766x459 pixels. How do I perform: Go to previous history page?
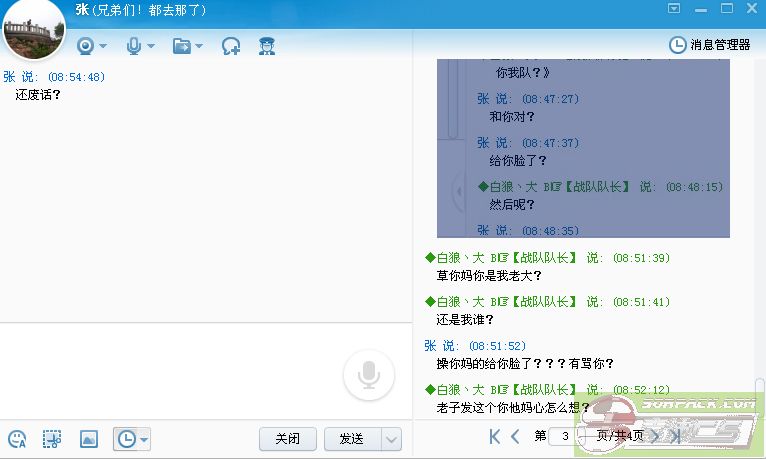coord(515,436)
